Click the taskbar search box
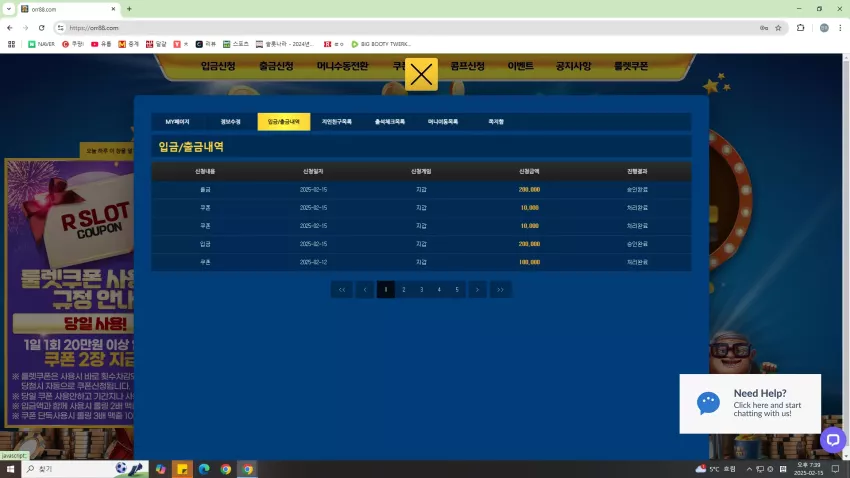Image resolution: width=850 pixels, height=478 pixels. (x=85, y=469)
